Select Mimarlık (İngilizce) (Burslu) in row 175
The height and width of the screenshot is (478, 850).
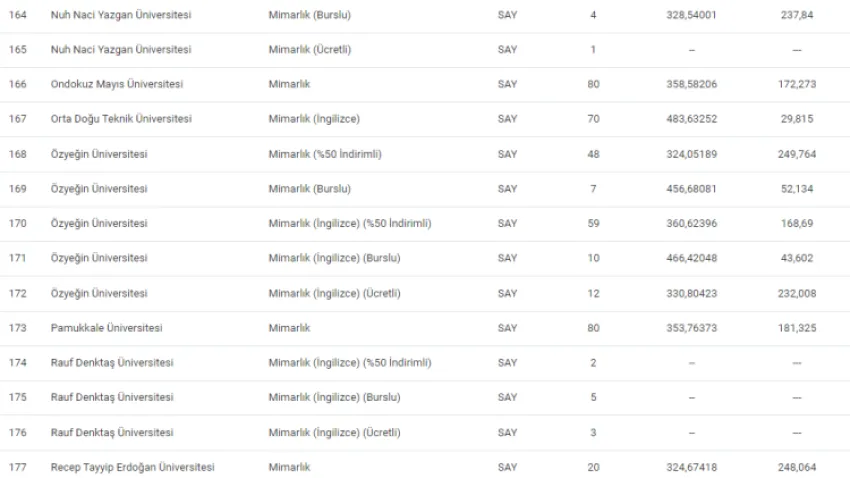tap(334, 397)
